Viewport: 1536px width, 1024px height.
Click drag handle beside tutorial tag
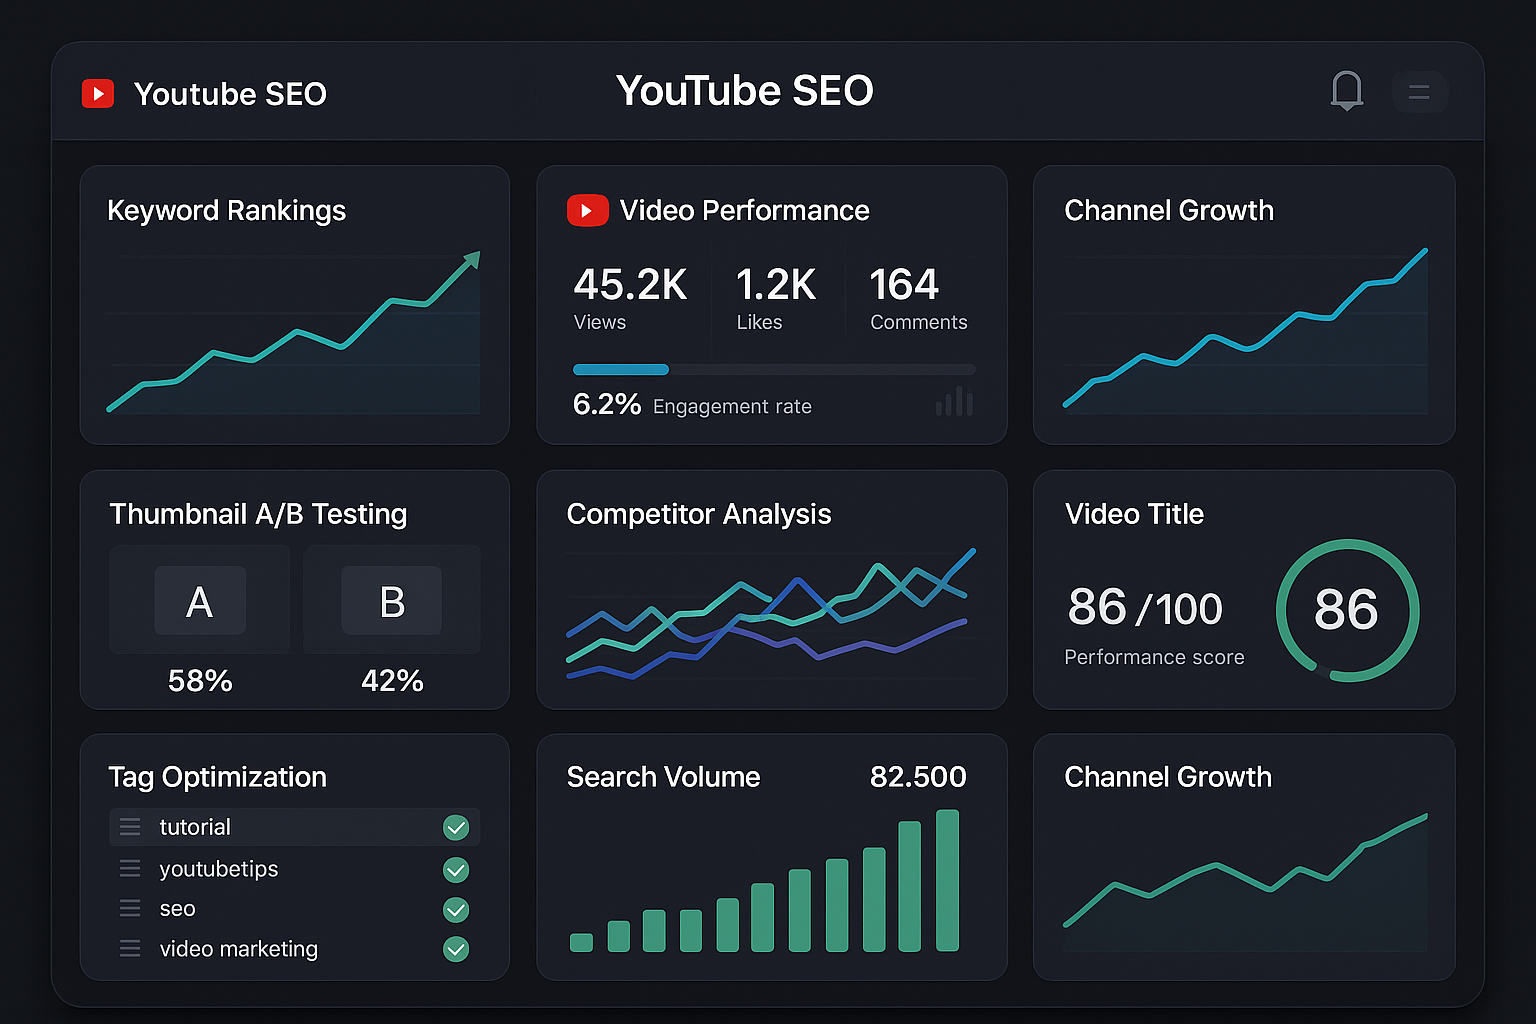tap(130, 827)
